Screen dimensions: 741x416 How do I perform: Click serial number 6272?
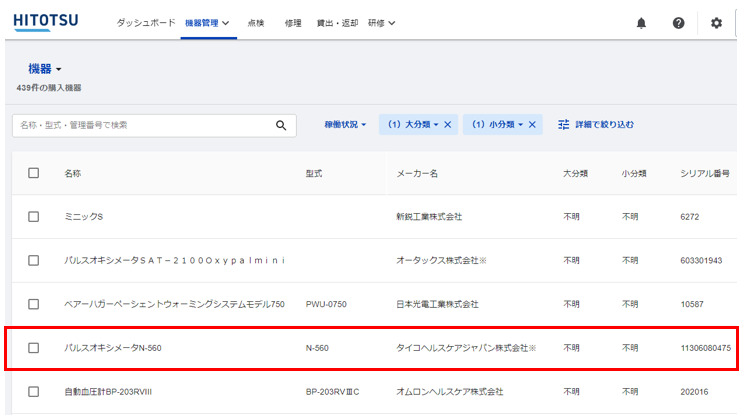(689, 217)
